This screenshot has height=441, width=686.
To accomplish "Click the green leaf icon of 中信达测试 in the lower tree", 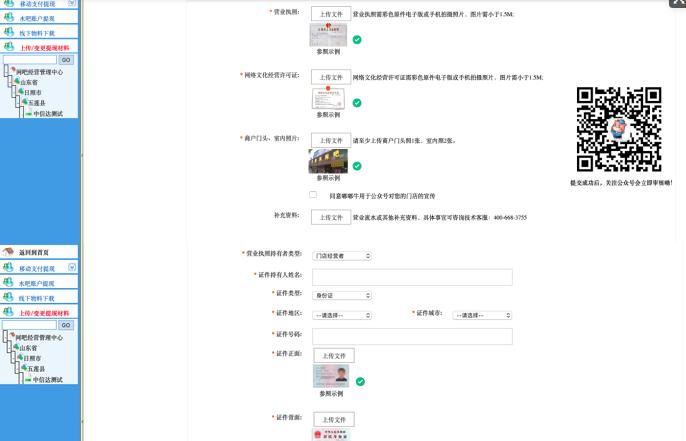I will pyautogui.click(x=28, y=380).
